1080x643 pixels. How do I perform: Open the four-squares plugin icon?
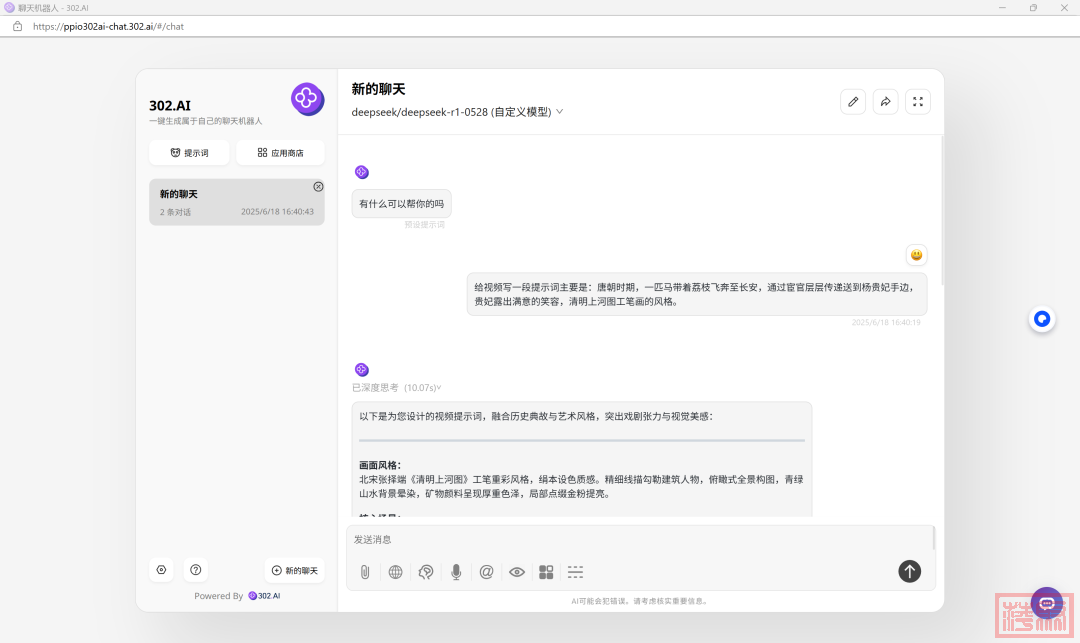(546, 572)
